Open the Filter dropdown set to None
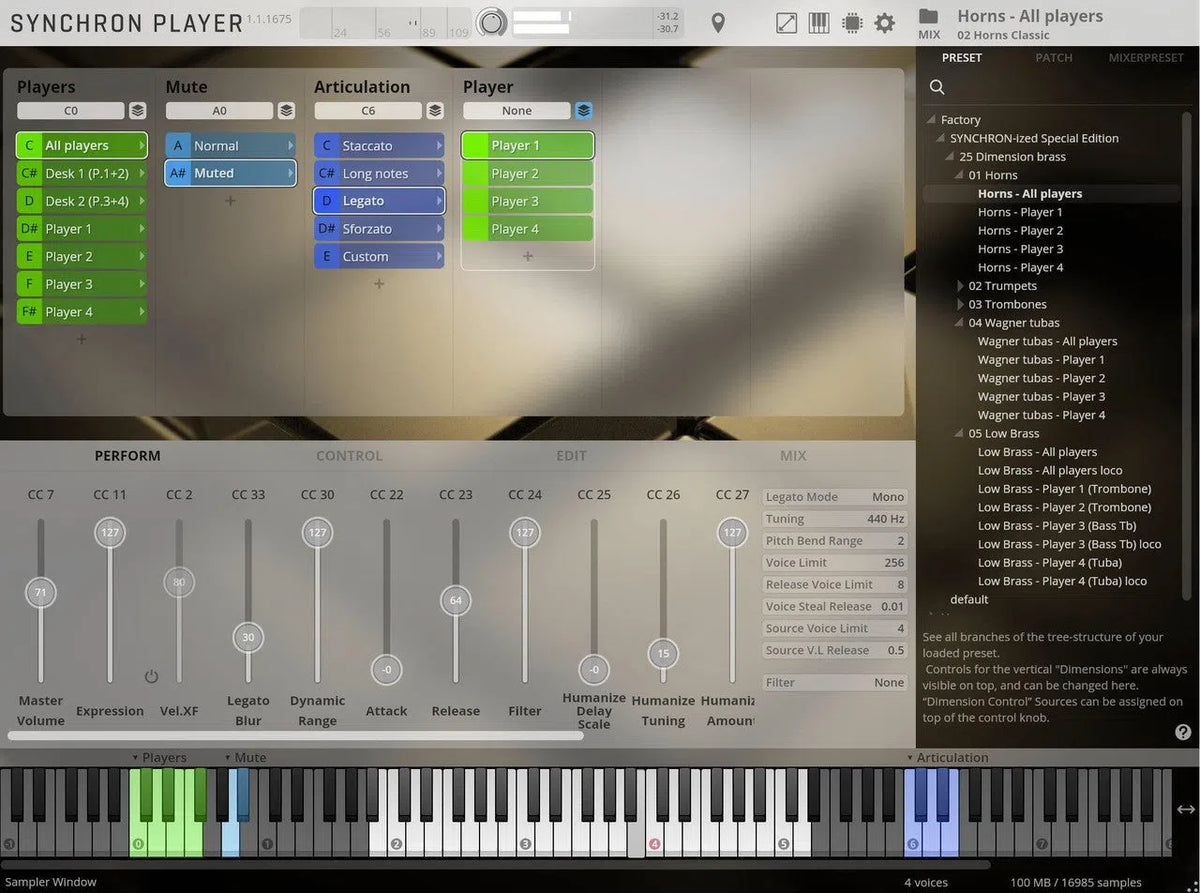 (834, 682)
